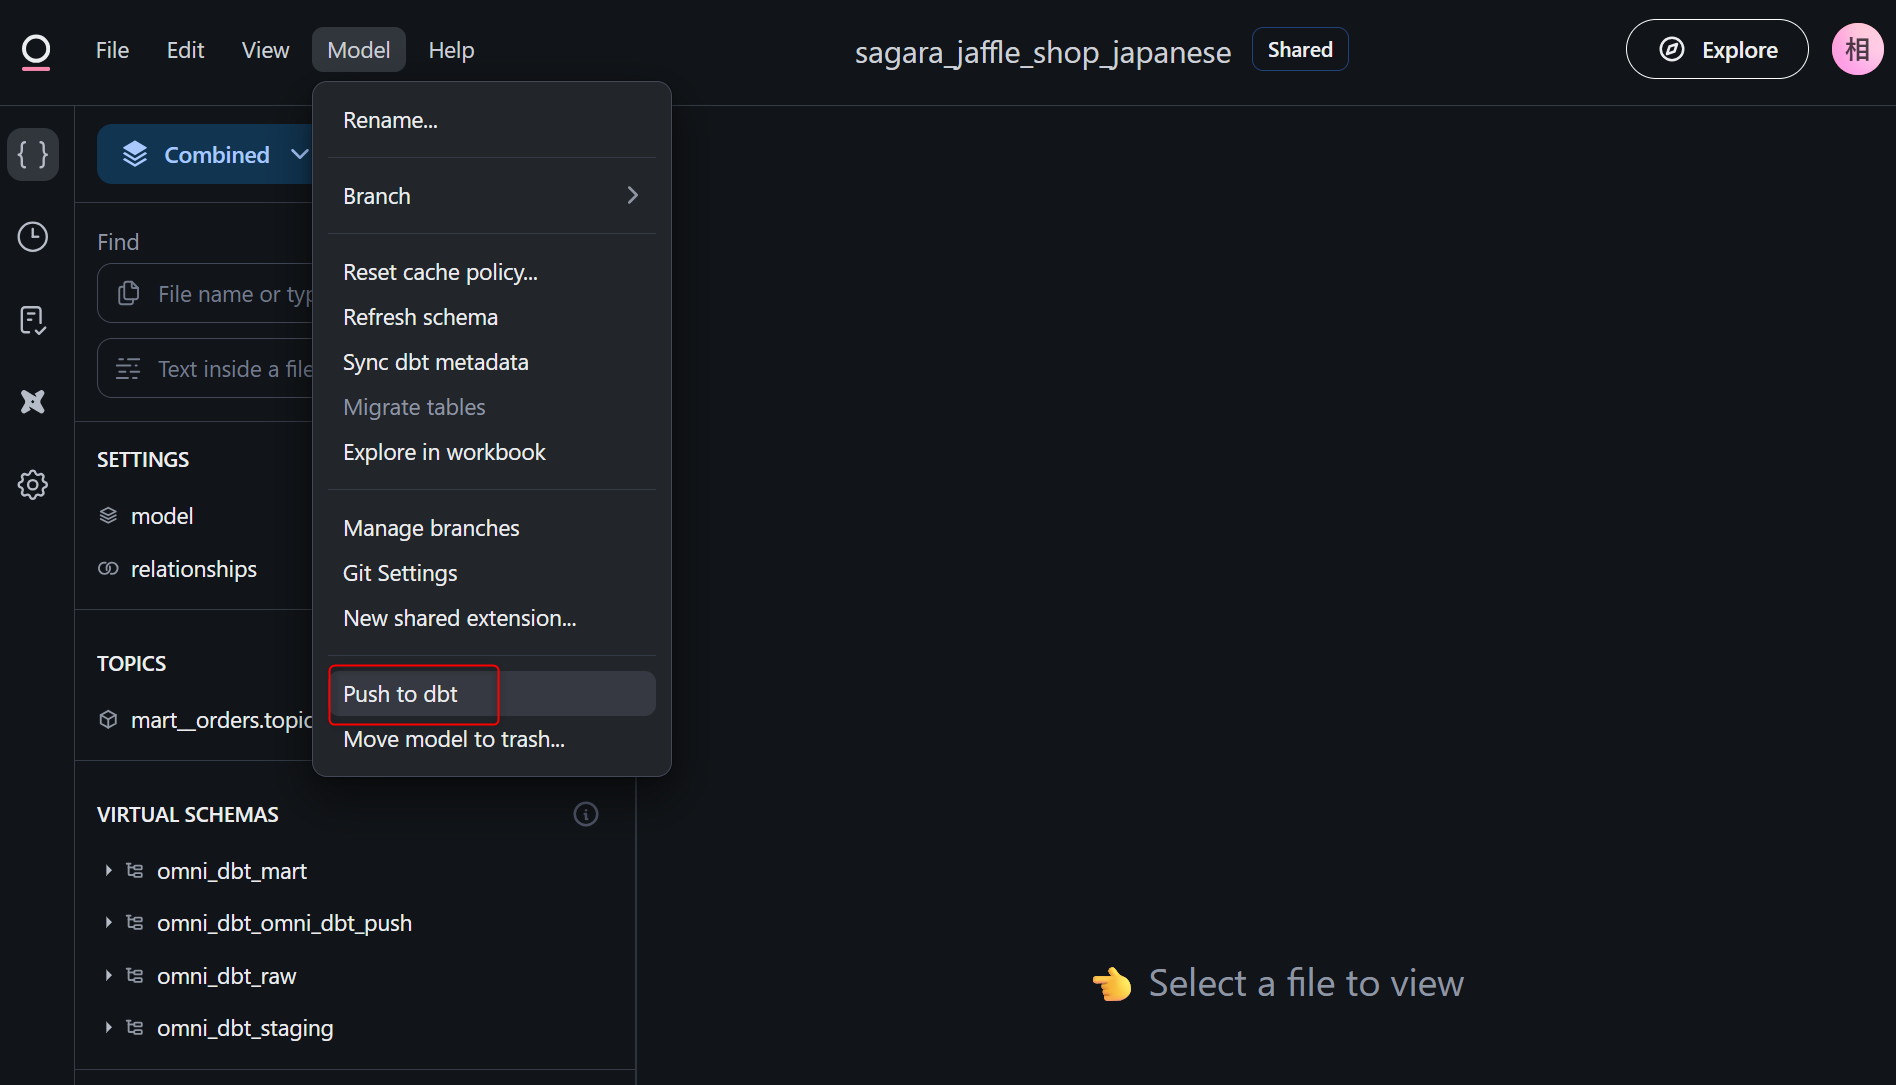Viewport: 1896px width, 1085px height.
Task: Choose Refresh schema from the Model menu
Action: click(420, 317)
